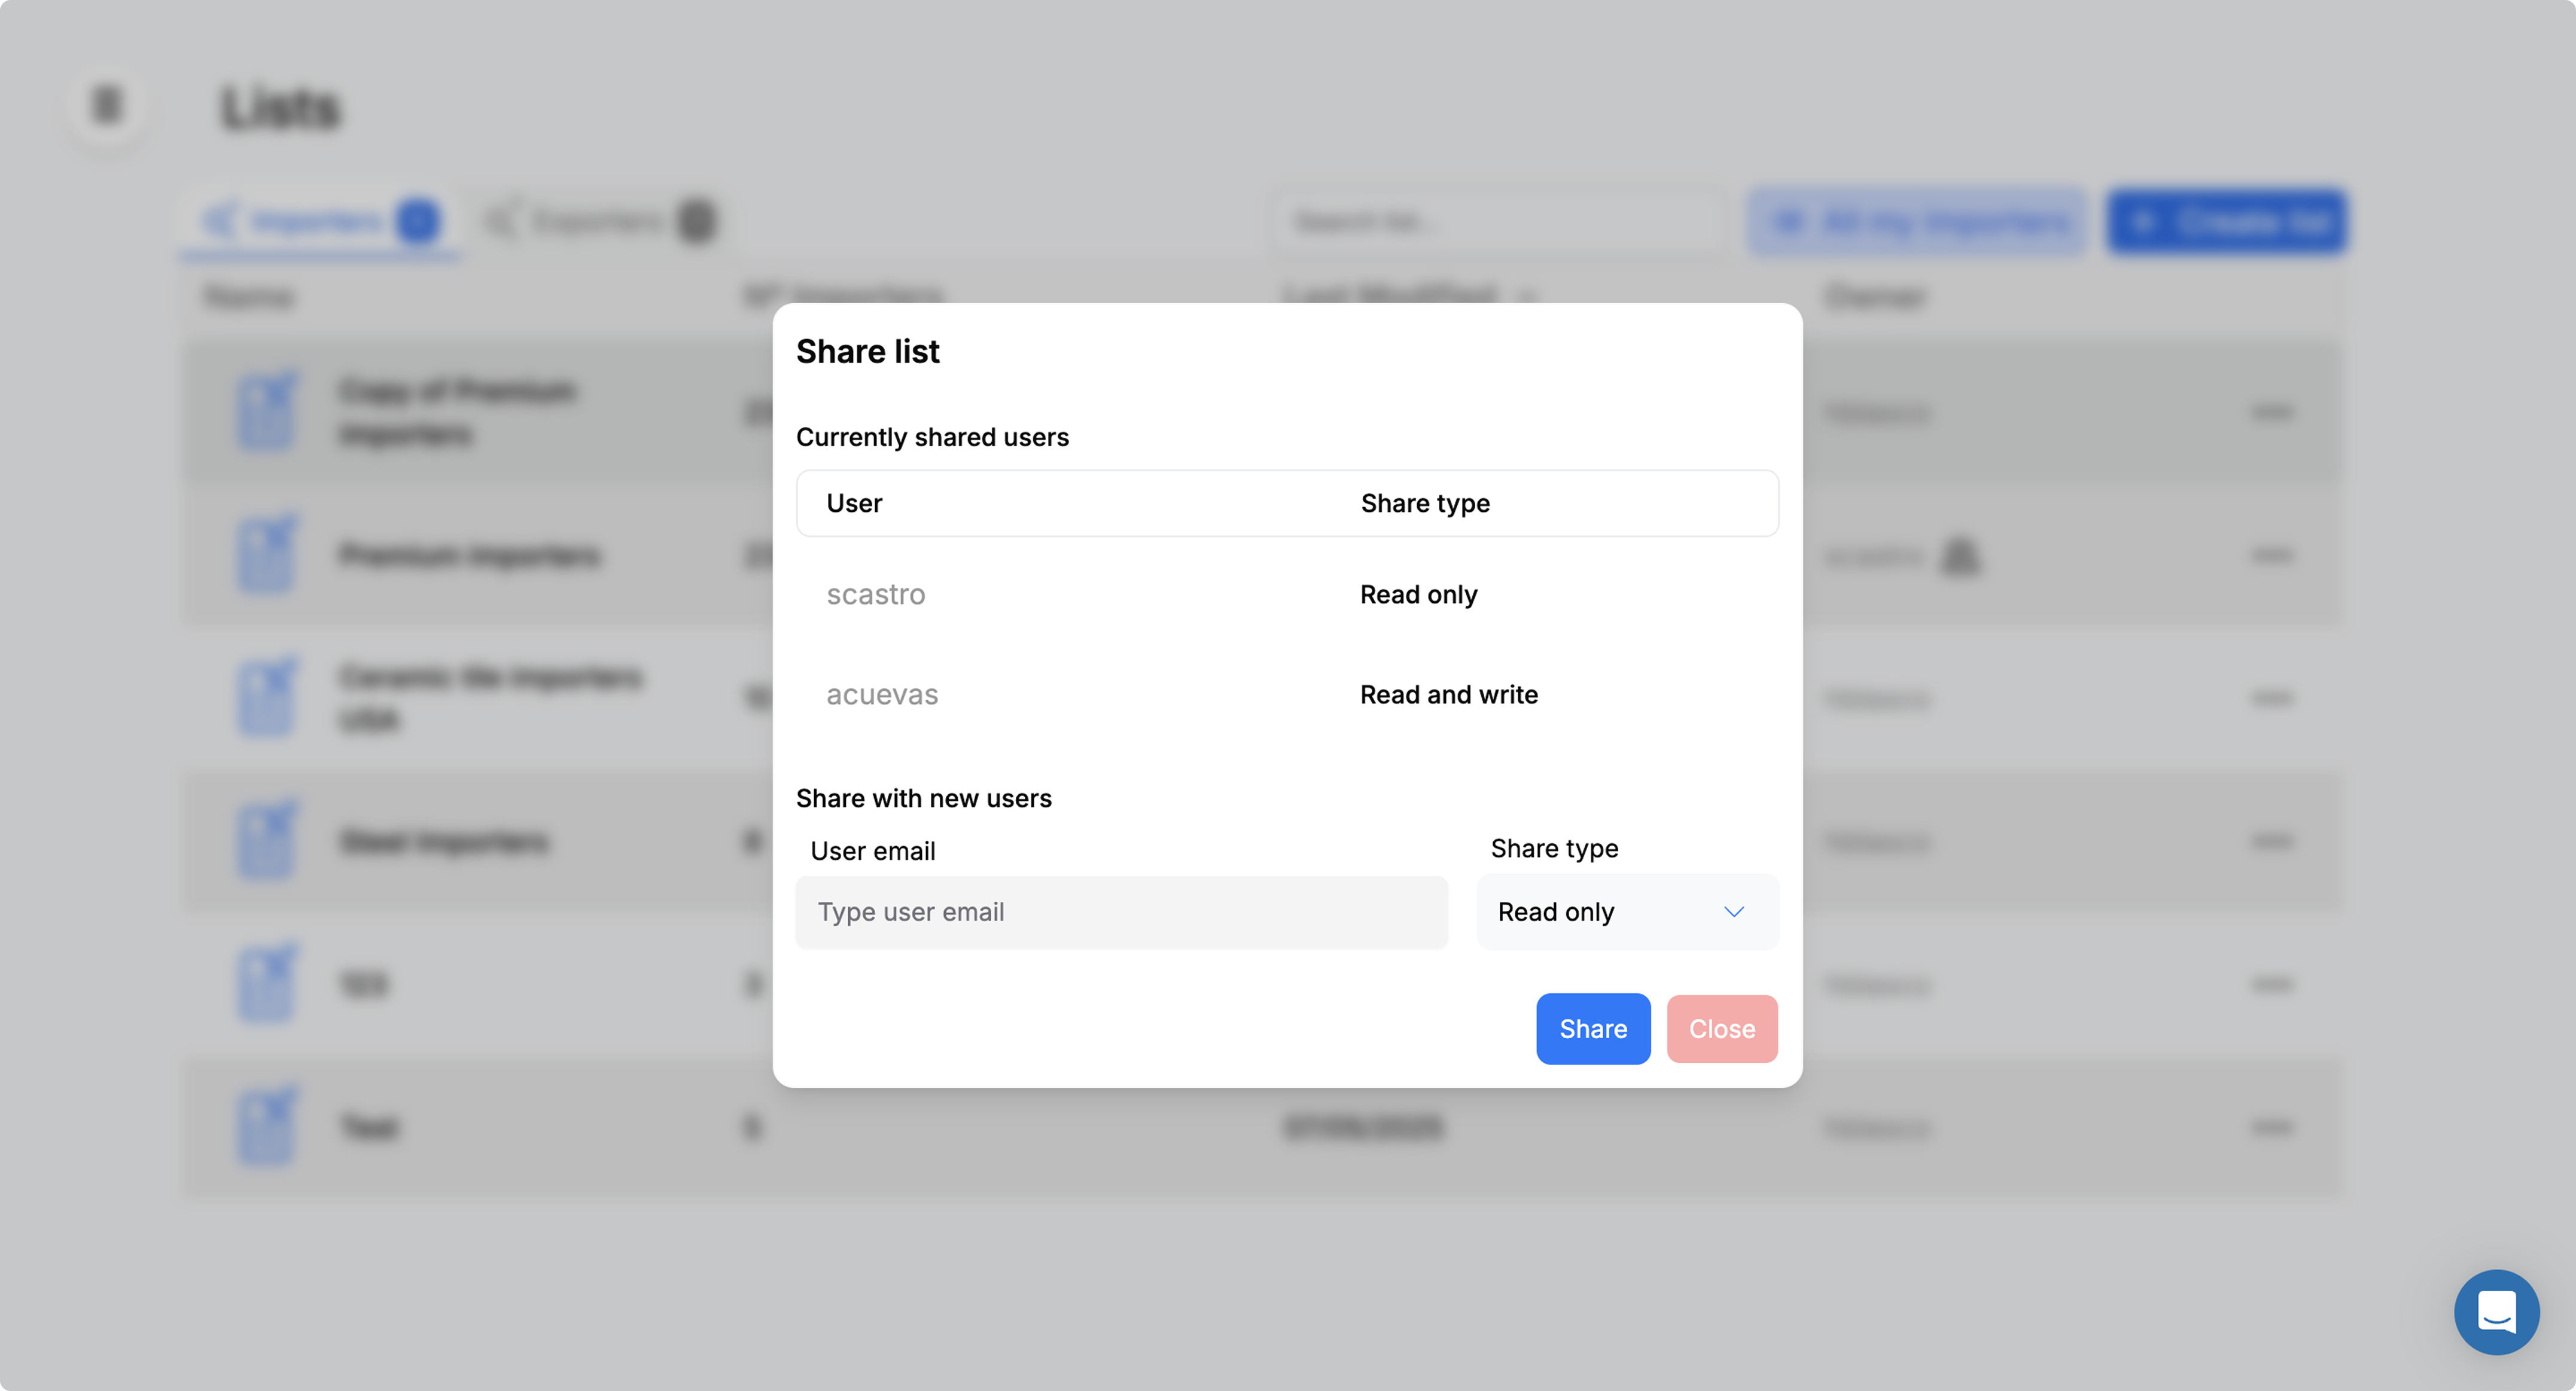The width and height of the screenshot is (2576, 1391).
Task: Open the more options dots for Test row
Action: [2271, 1126]
